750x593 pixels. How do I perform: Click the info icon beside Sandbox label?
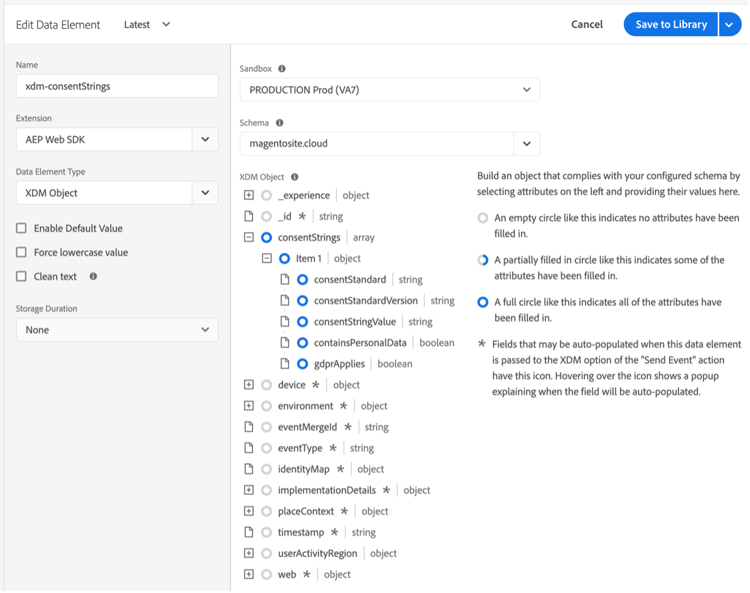(281, 69)
